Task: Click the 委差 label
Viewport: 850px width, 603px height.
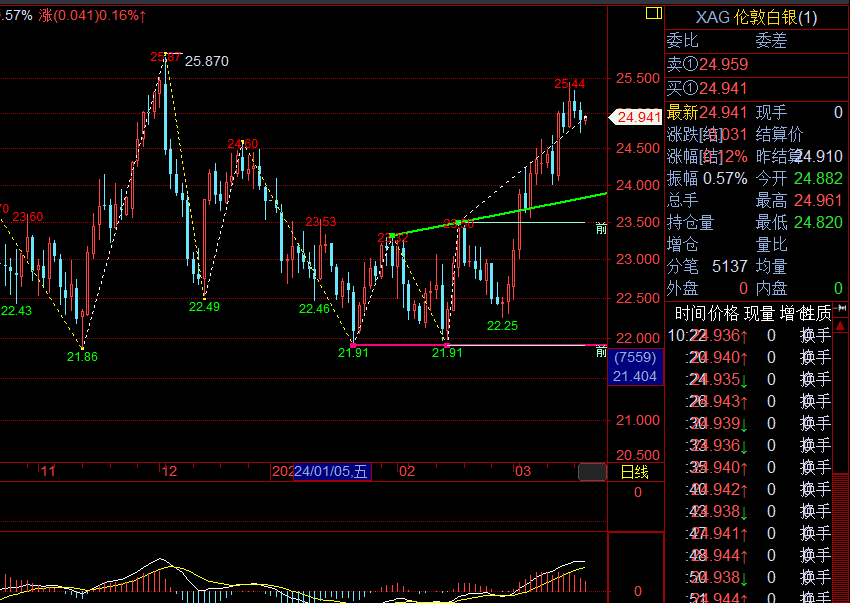Action: tap(771, 41)
